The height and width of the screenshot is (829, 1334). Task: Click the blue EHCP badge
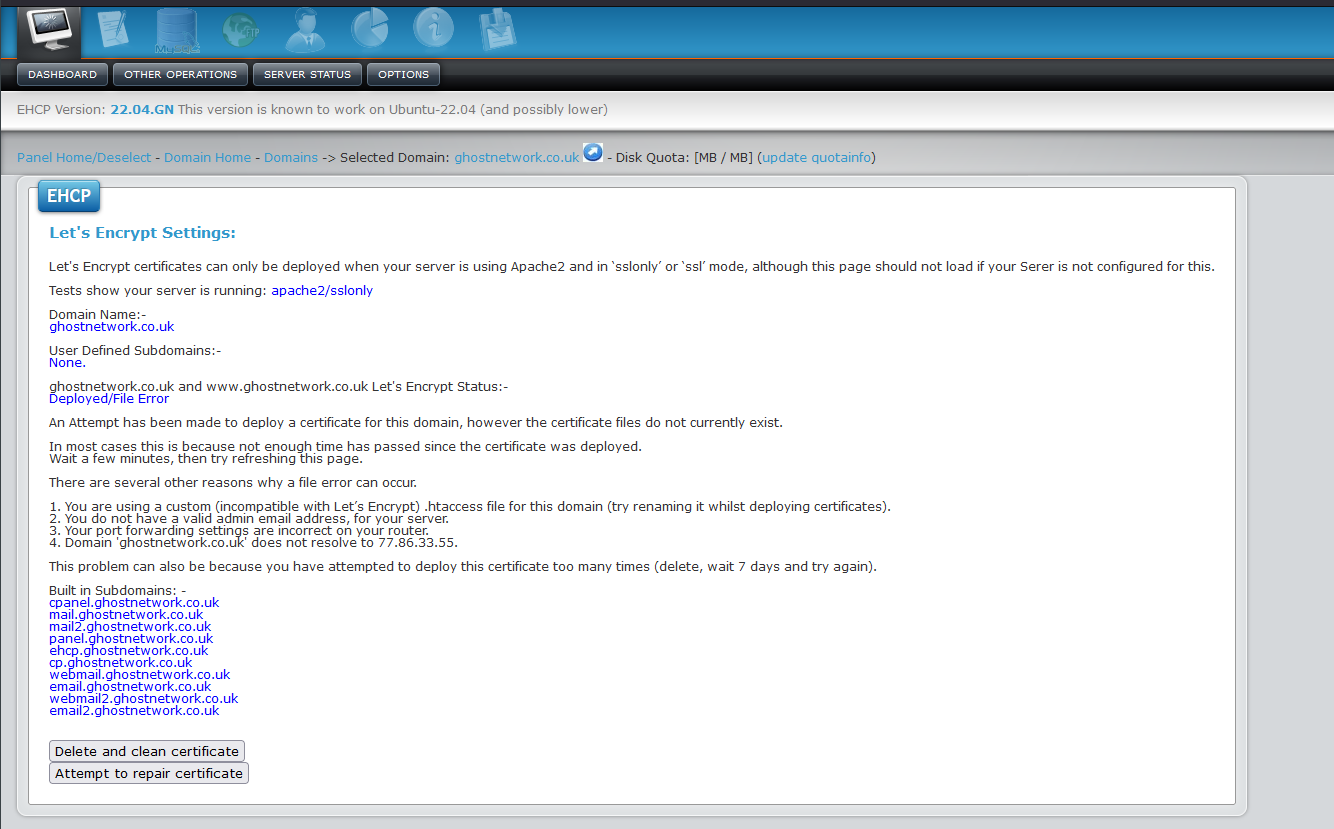[x=69, y=196]
